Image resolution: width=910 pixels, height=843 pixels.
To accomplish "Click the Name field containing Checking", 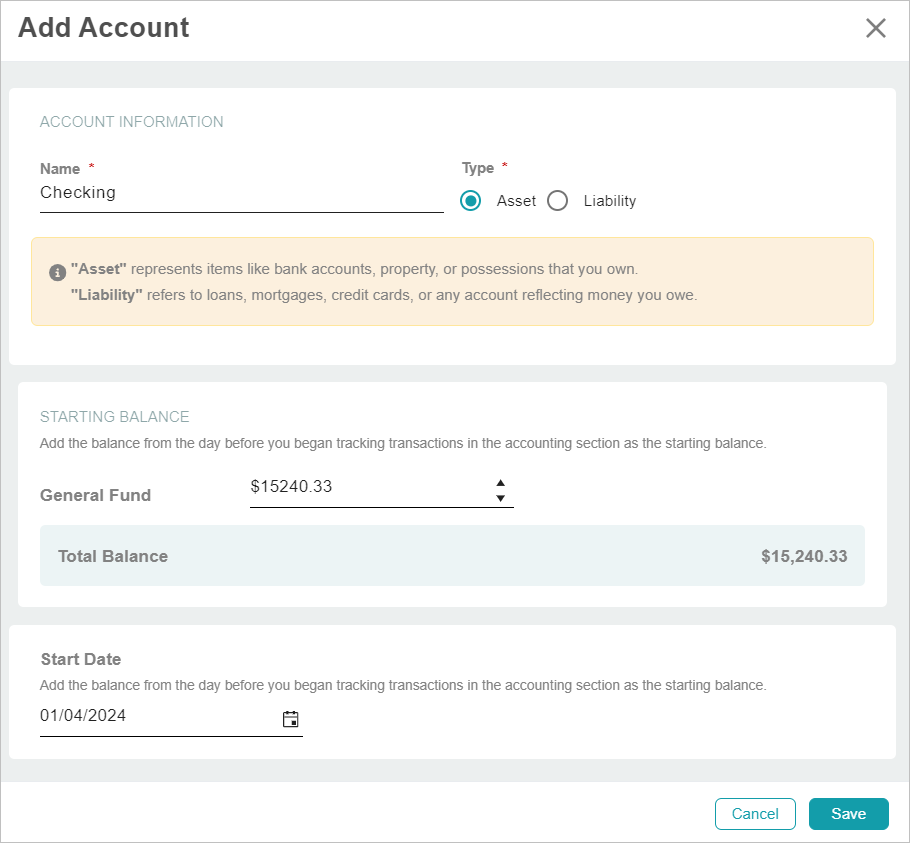I will tap(200, 192).
